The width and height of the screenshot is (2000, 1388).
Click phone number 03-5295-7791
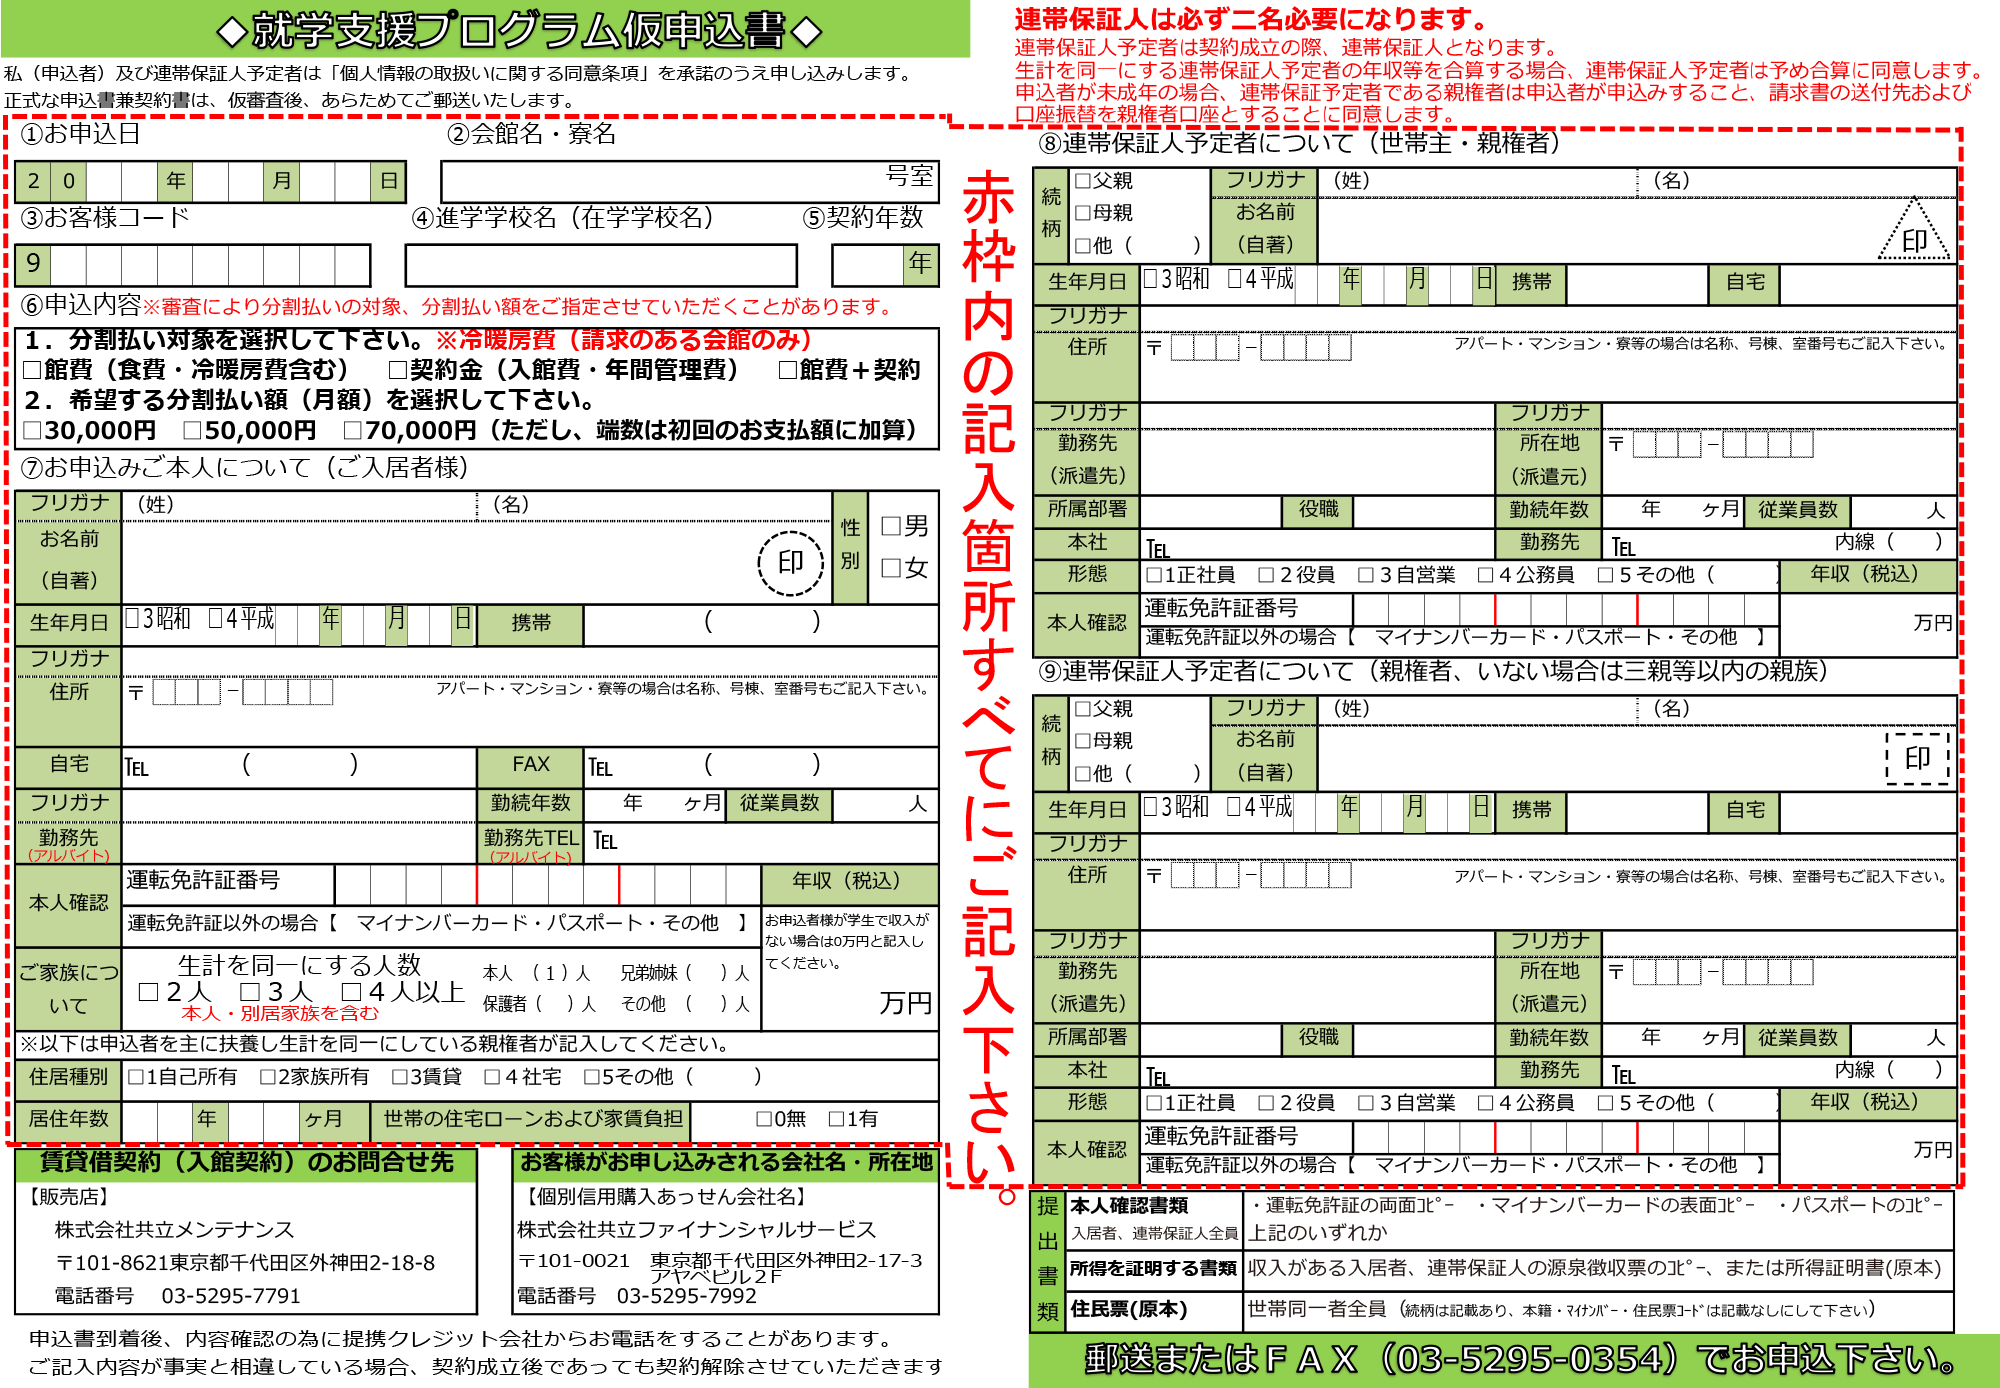point(231,1295)
